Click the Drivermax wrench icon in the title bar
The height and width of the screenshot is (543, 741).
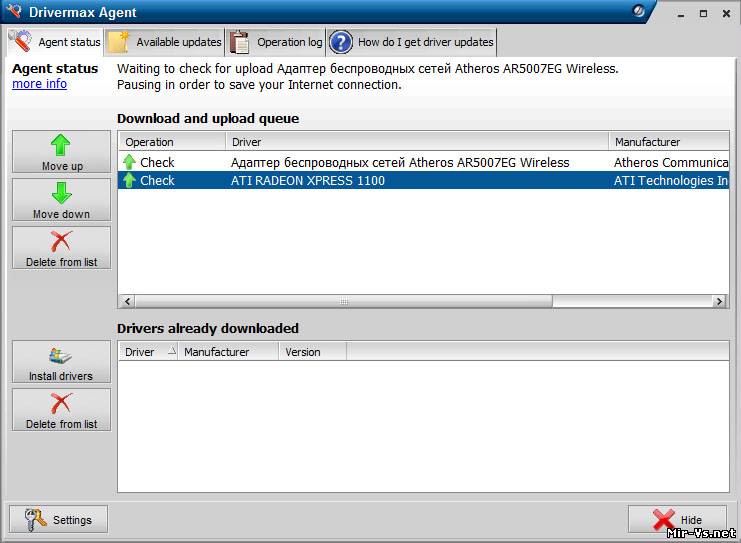pos(13,12)
